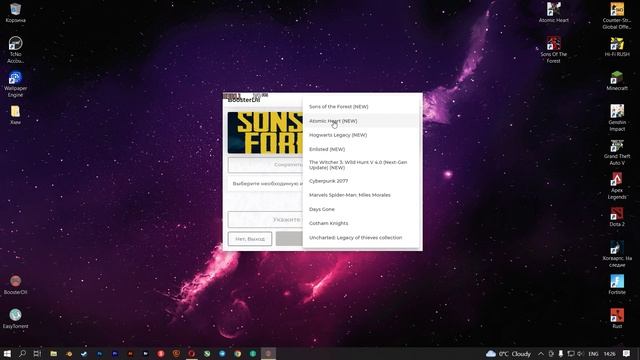
Task: Open the 'Выберите необходимую игру' game dropdown
Action: [x=265, y=184]
